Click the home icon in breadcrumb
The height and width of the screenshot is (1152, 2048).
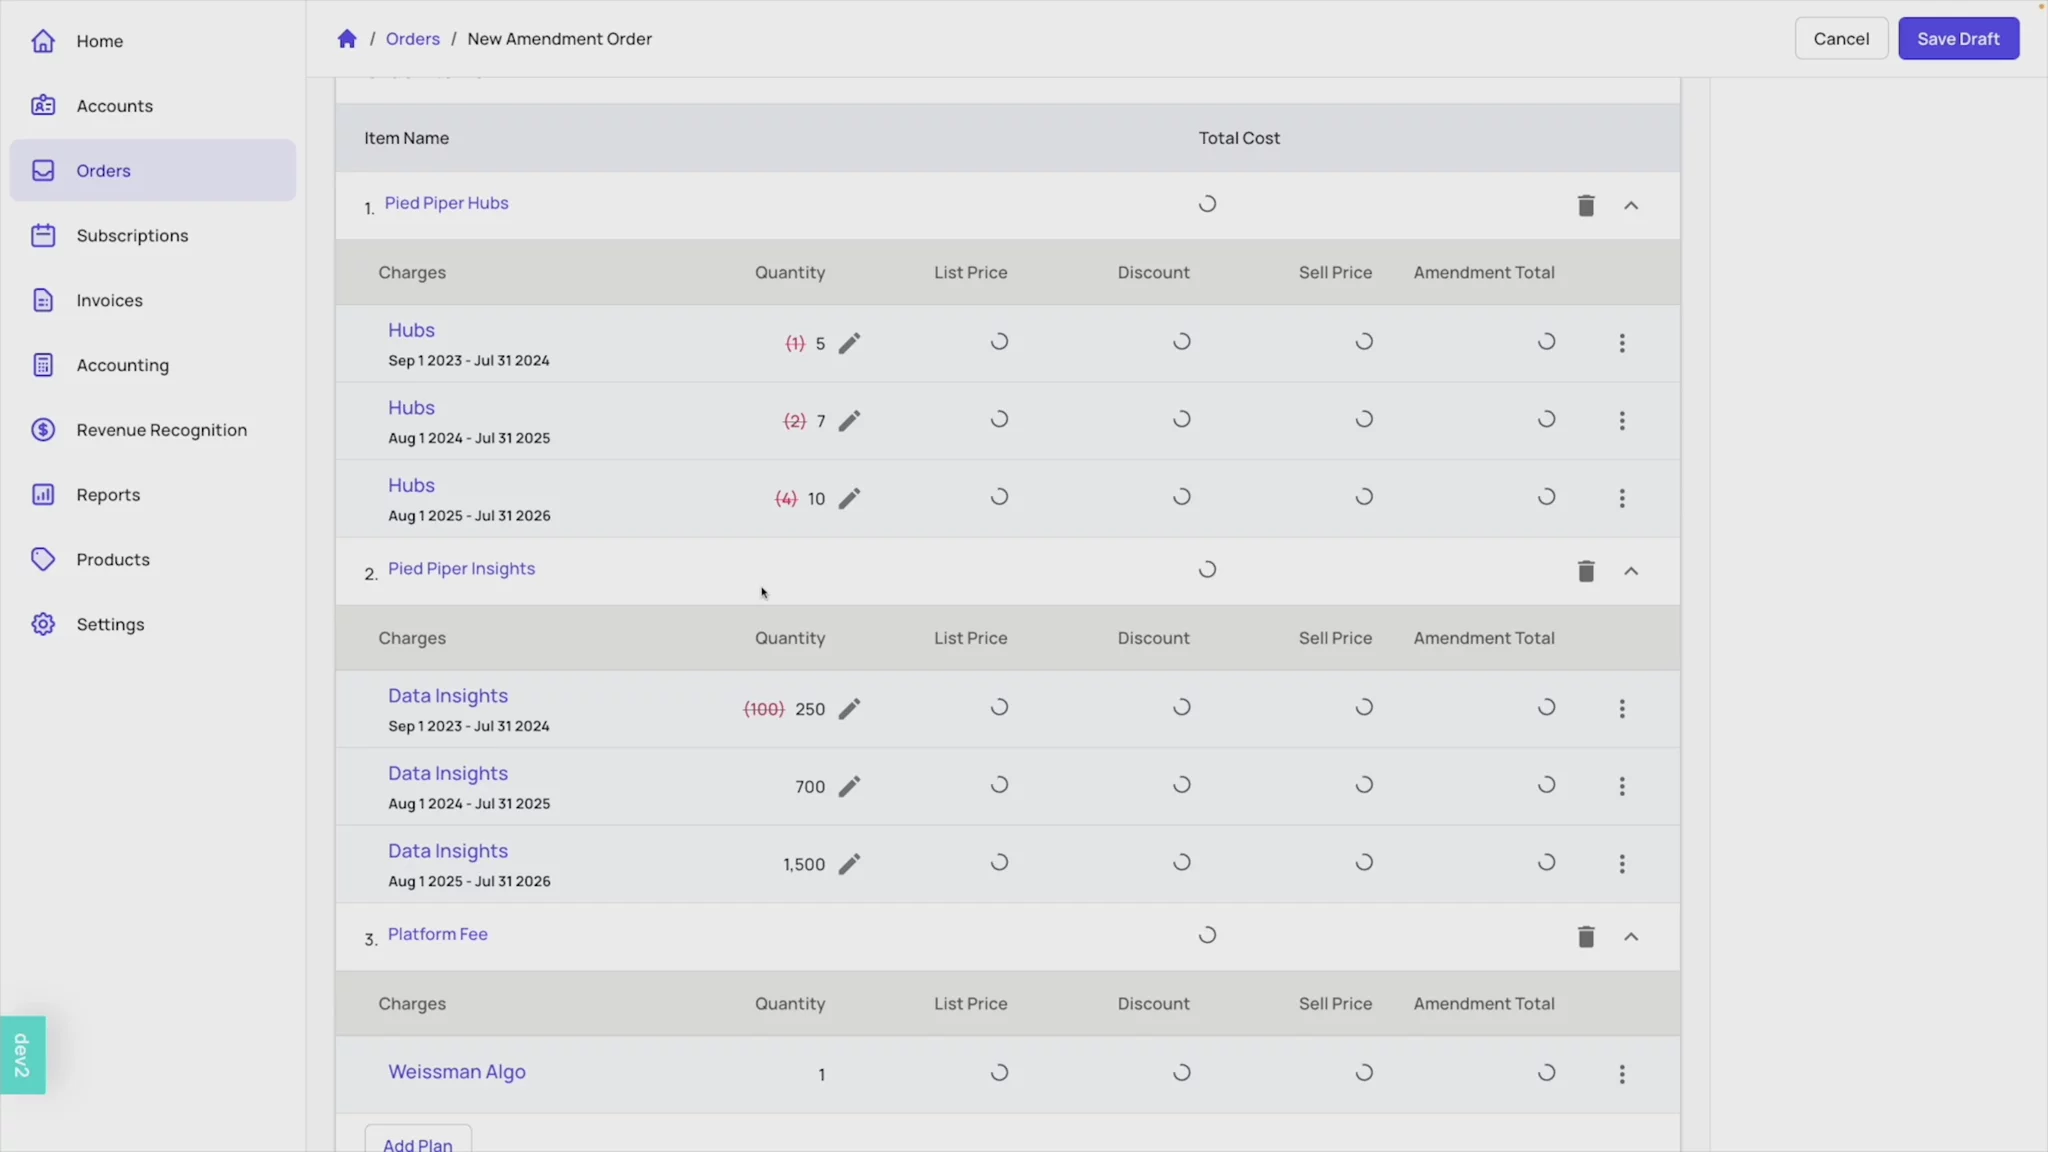(347, 39)
